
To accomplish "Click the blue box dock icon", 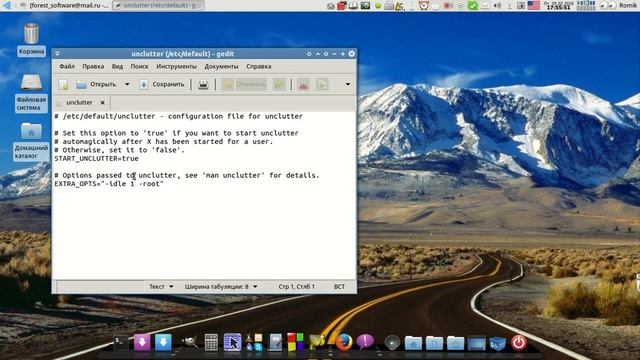I will (x=498, y=343).
